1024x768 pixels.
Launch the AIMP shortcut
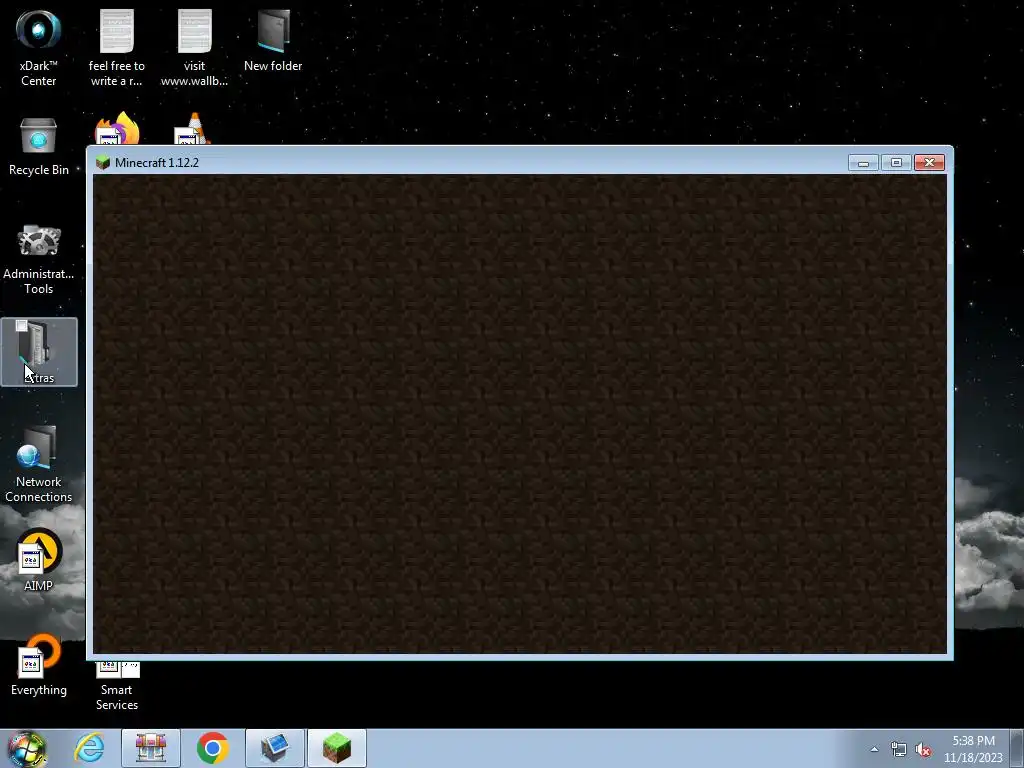click(x=39, y=559)
